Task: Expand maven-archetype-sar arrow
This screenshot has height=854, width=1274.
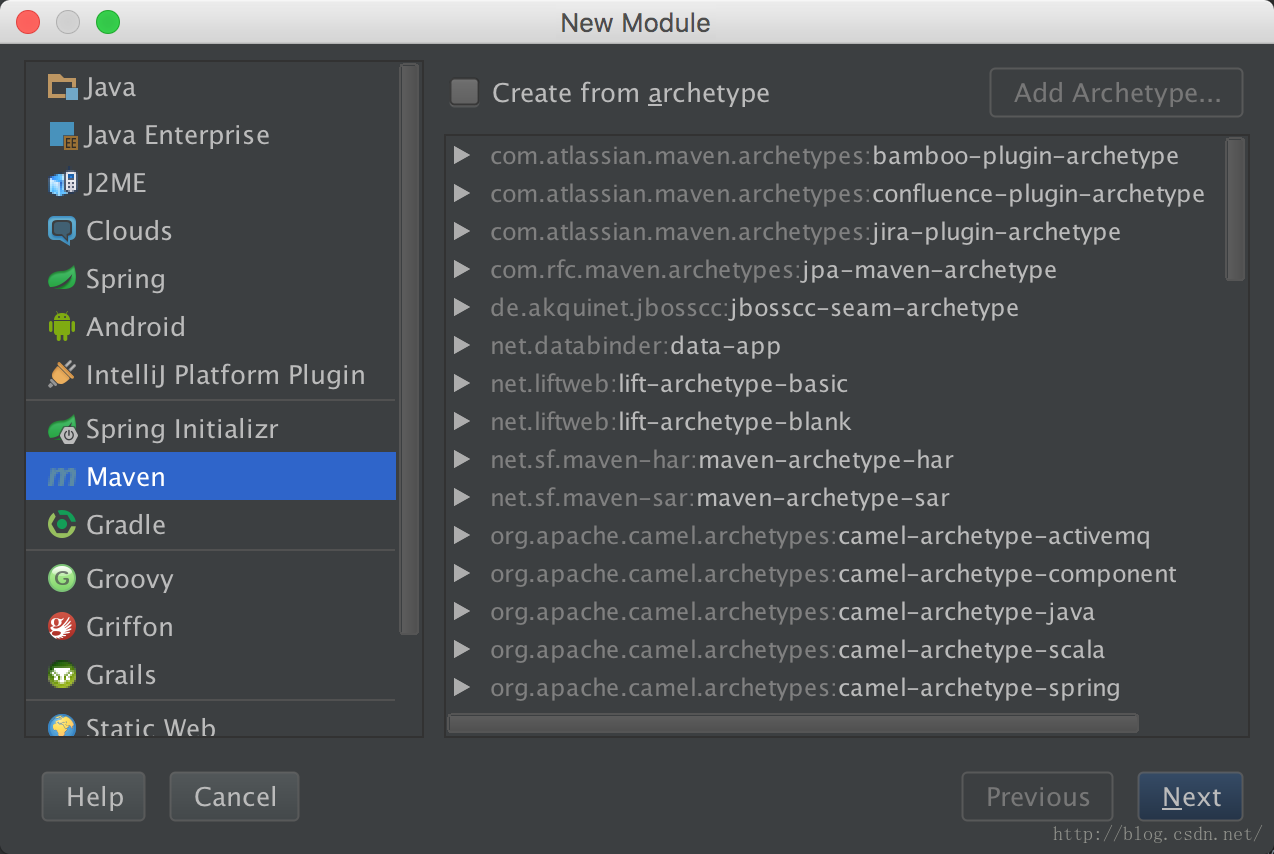Action: (x=461, y=497)
